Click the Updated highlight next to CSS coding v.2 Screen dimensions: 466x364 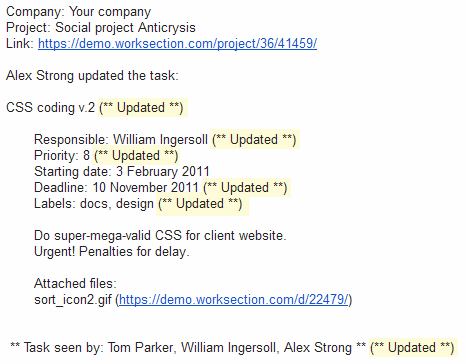click(x=143, y=108)
